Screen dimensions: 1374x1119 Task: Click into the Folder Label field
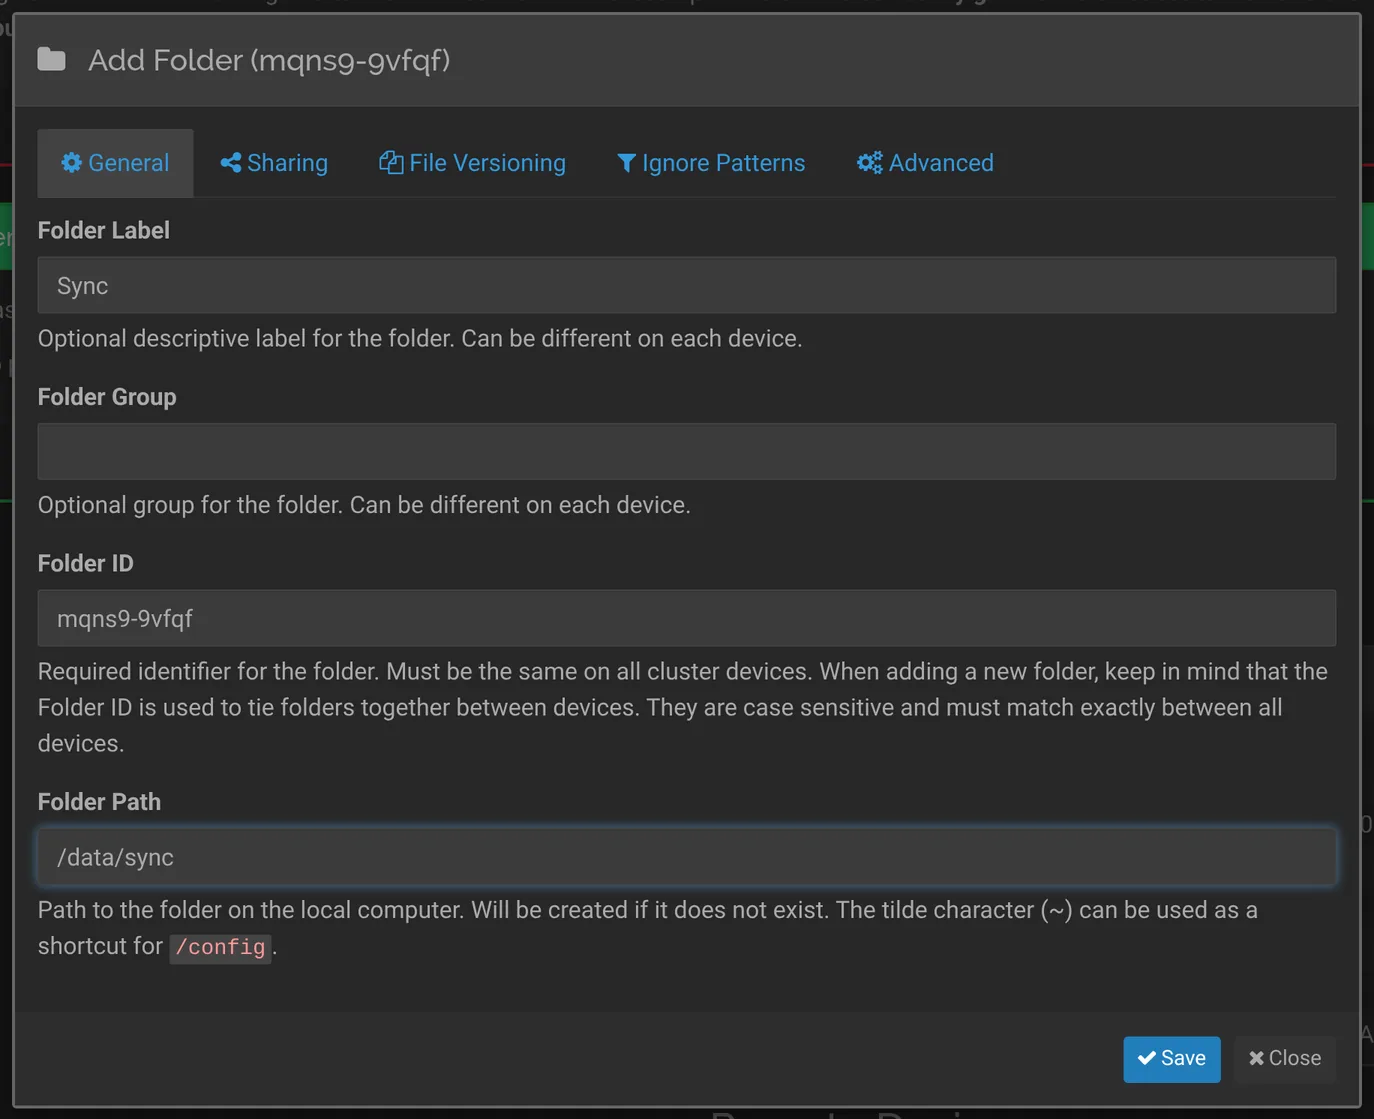(687, 285)
